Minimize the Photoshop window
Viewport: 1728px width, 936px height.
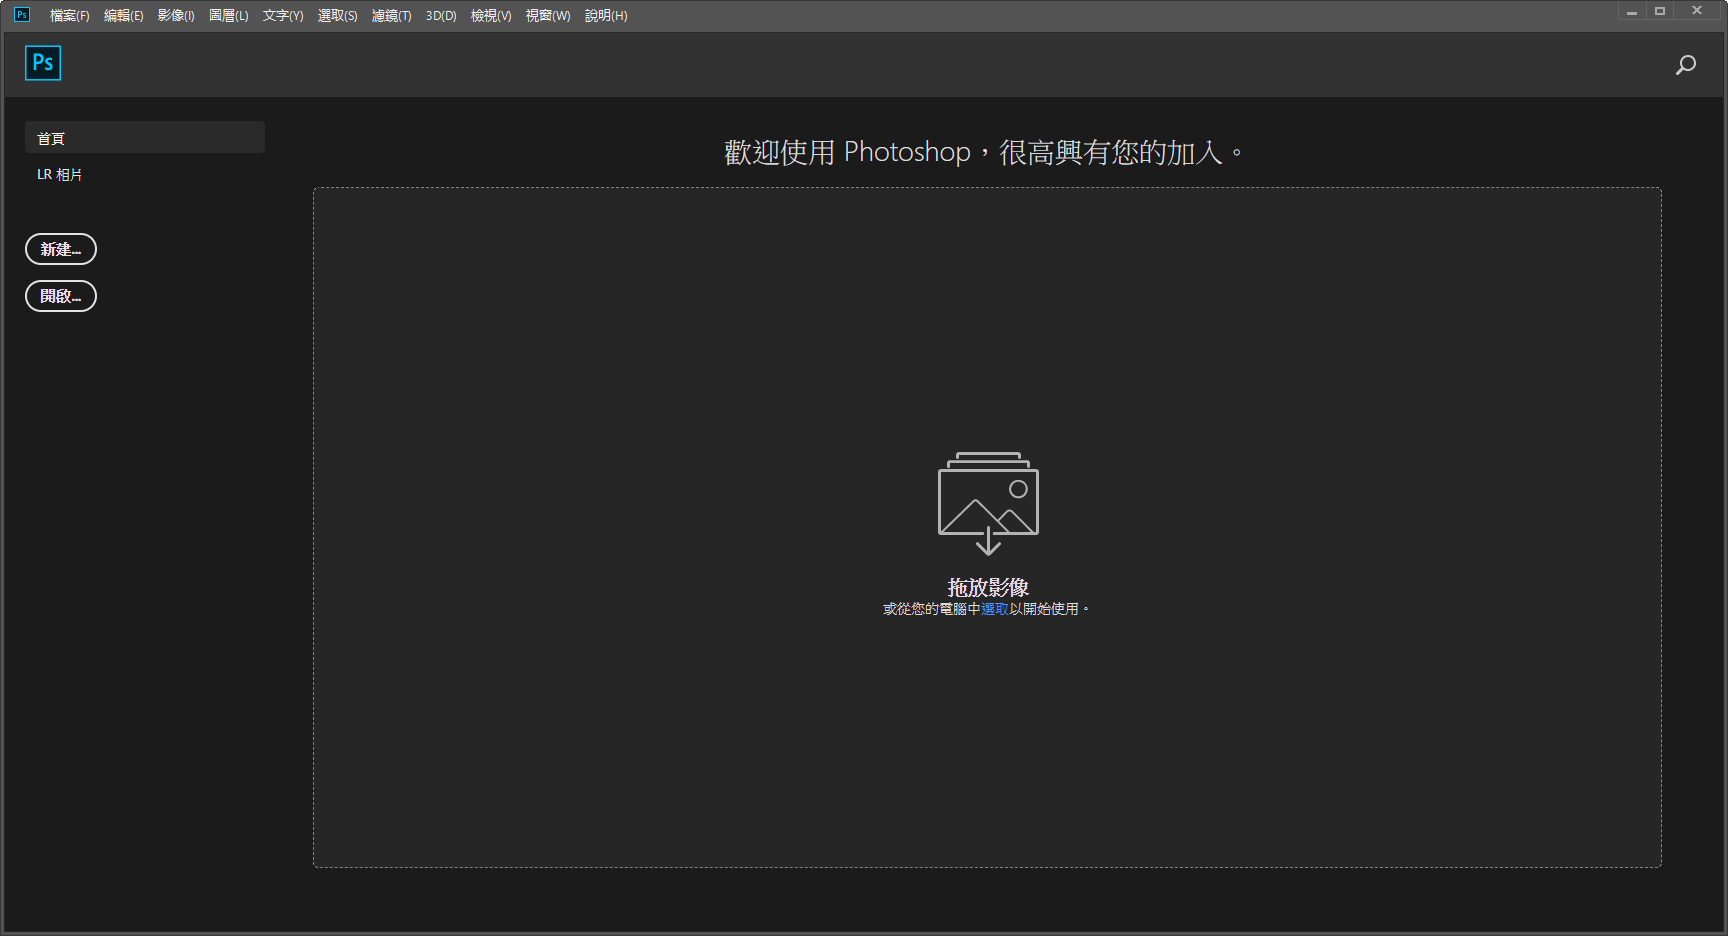1632,12
